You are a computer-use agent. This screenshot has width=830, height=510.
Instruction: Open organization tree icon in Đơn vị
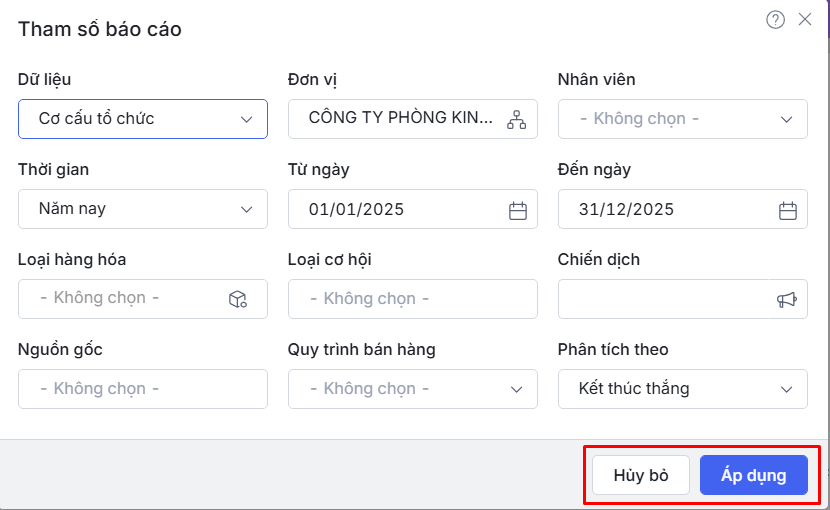pyautogui.click(x=516, y=119)
